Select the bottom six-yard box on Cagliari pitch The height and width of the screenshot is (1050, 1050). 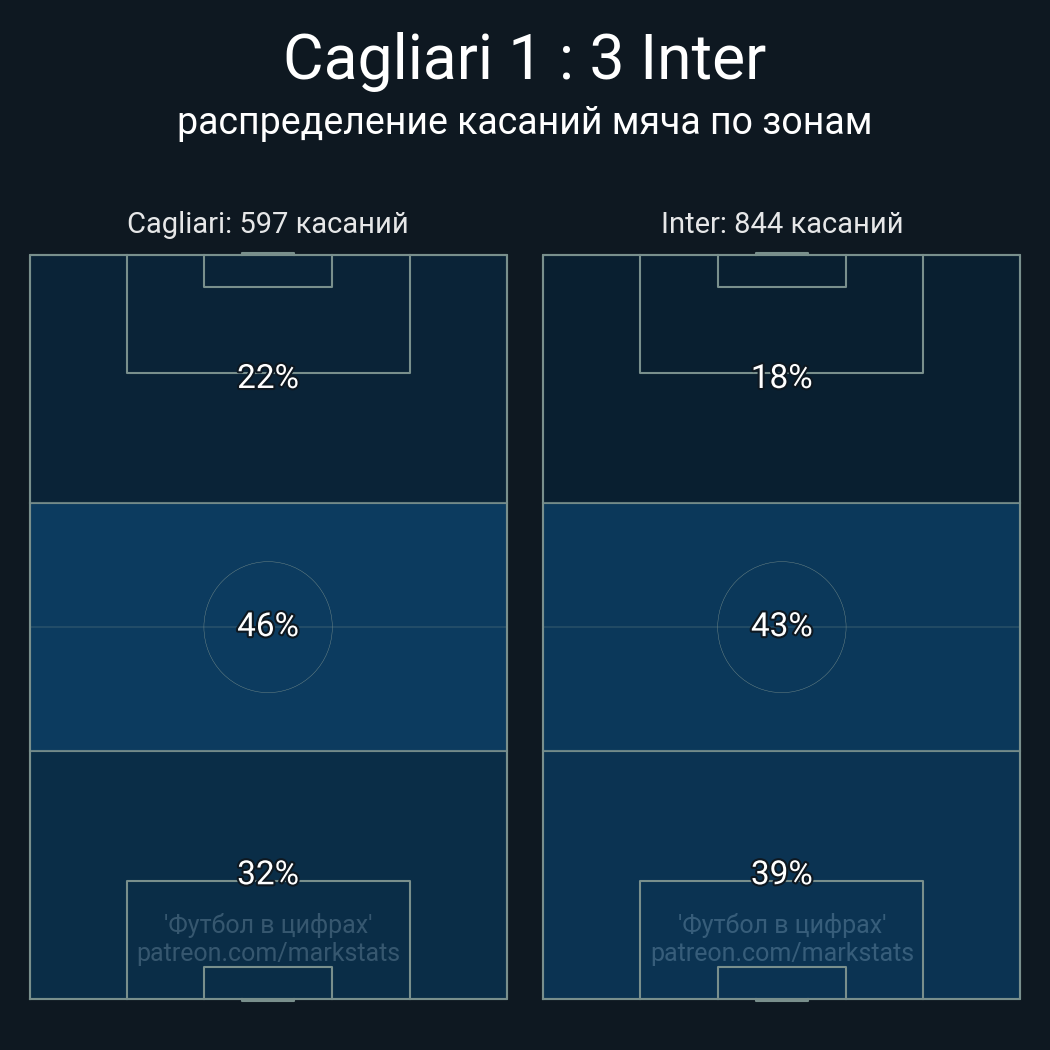(268, 982)
